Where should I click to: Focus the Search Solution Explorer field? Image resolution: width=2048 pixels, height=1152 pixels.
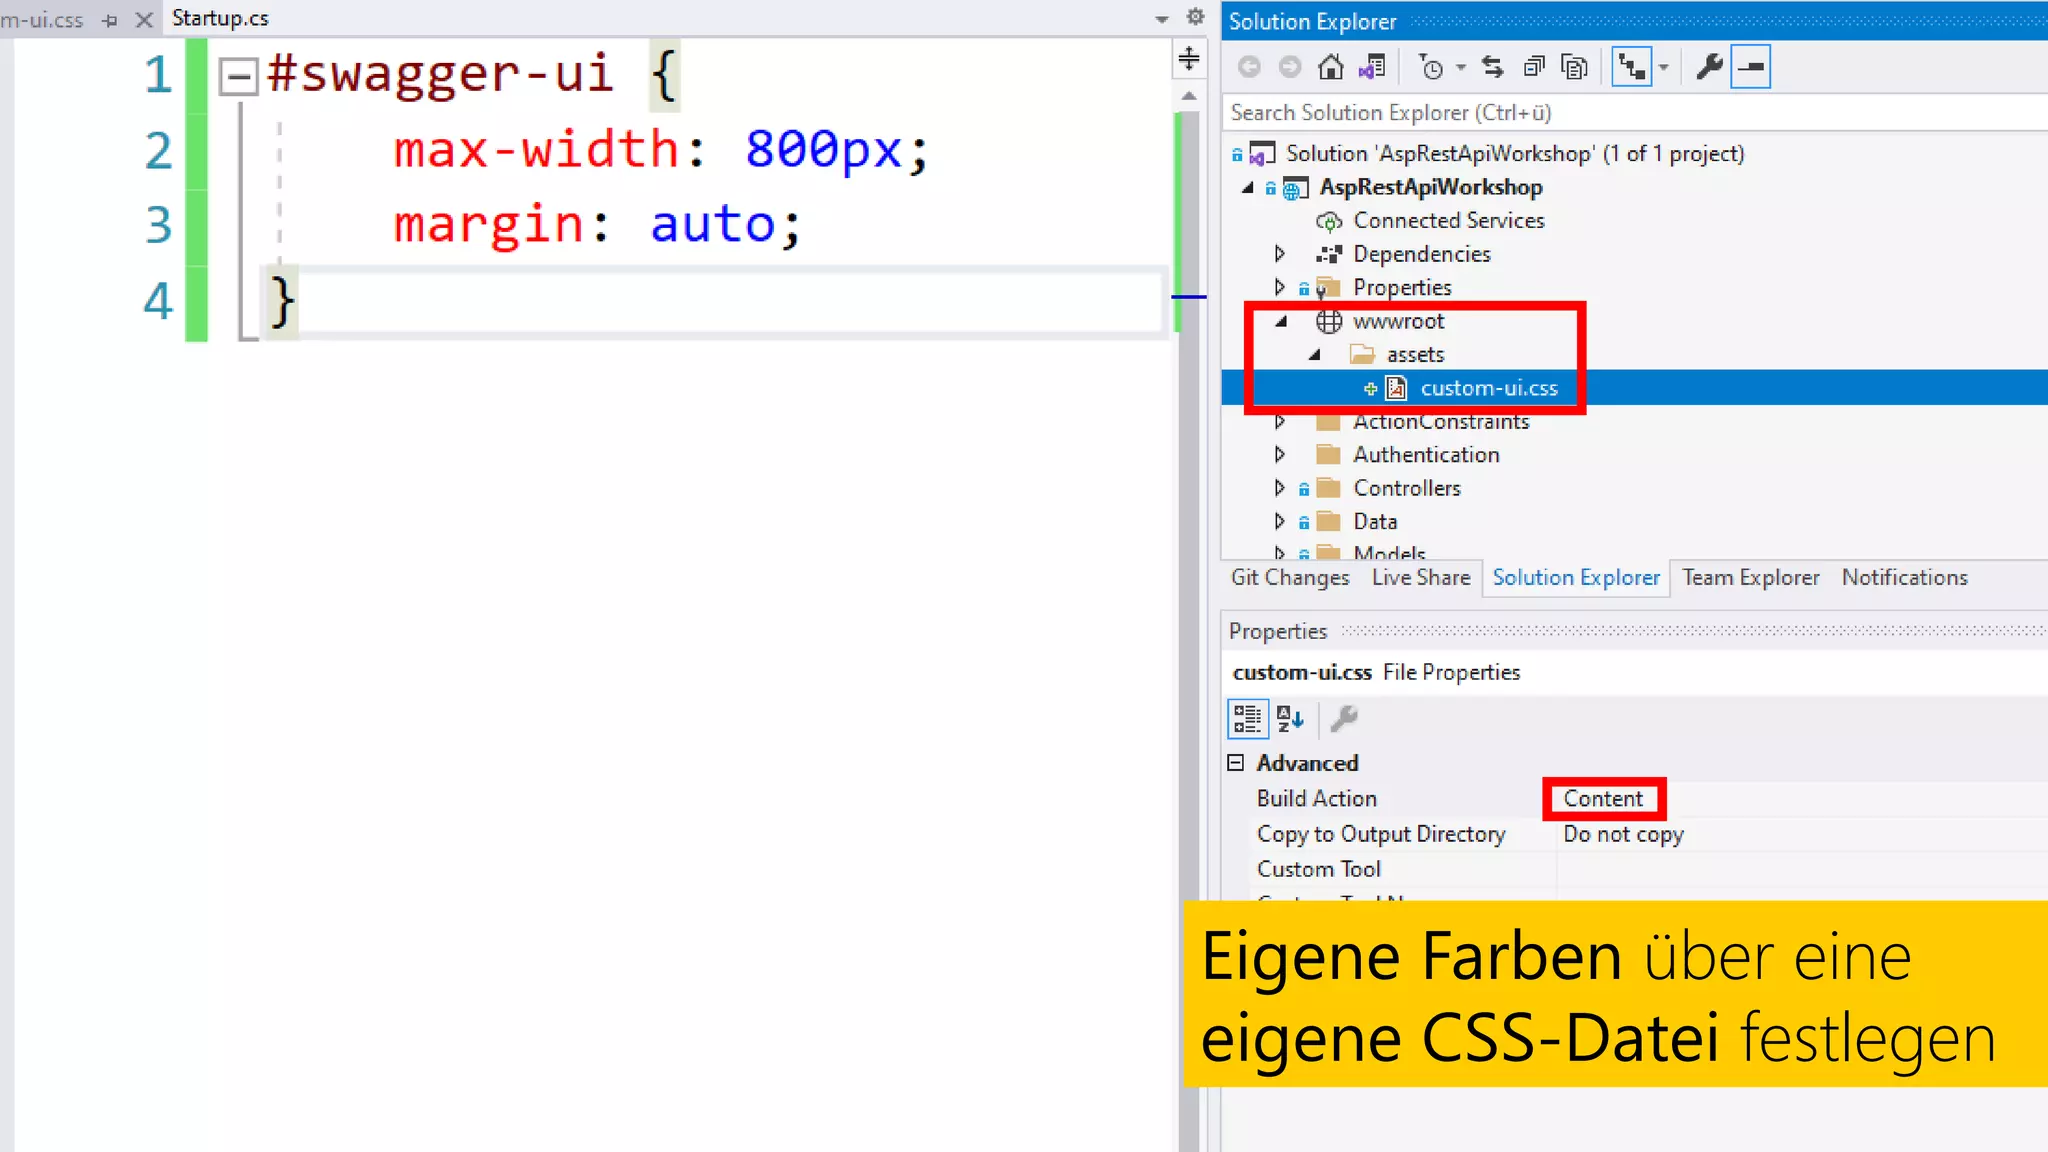pyautogui.click(x=1635, y=113)
